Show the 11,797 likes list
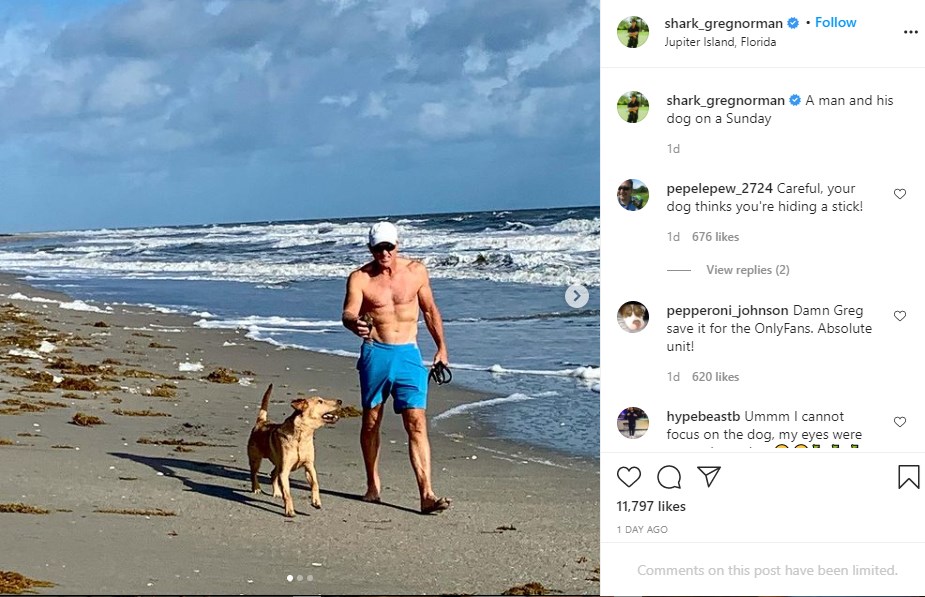 coord(651,507)
